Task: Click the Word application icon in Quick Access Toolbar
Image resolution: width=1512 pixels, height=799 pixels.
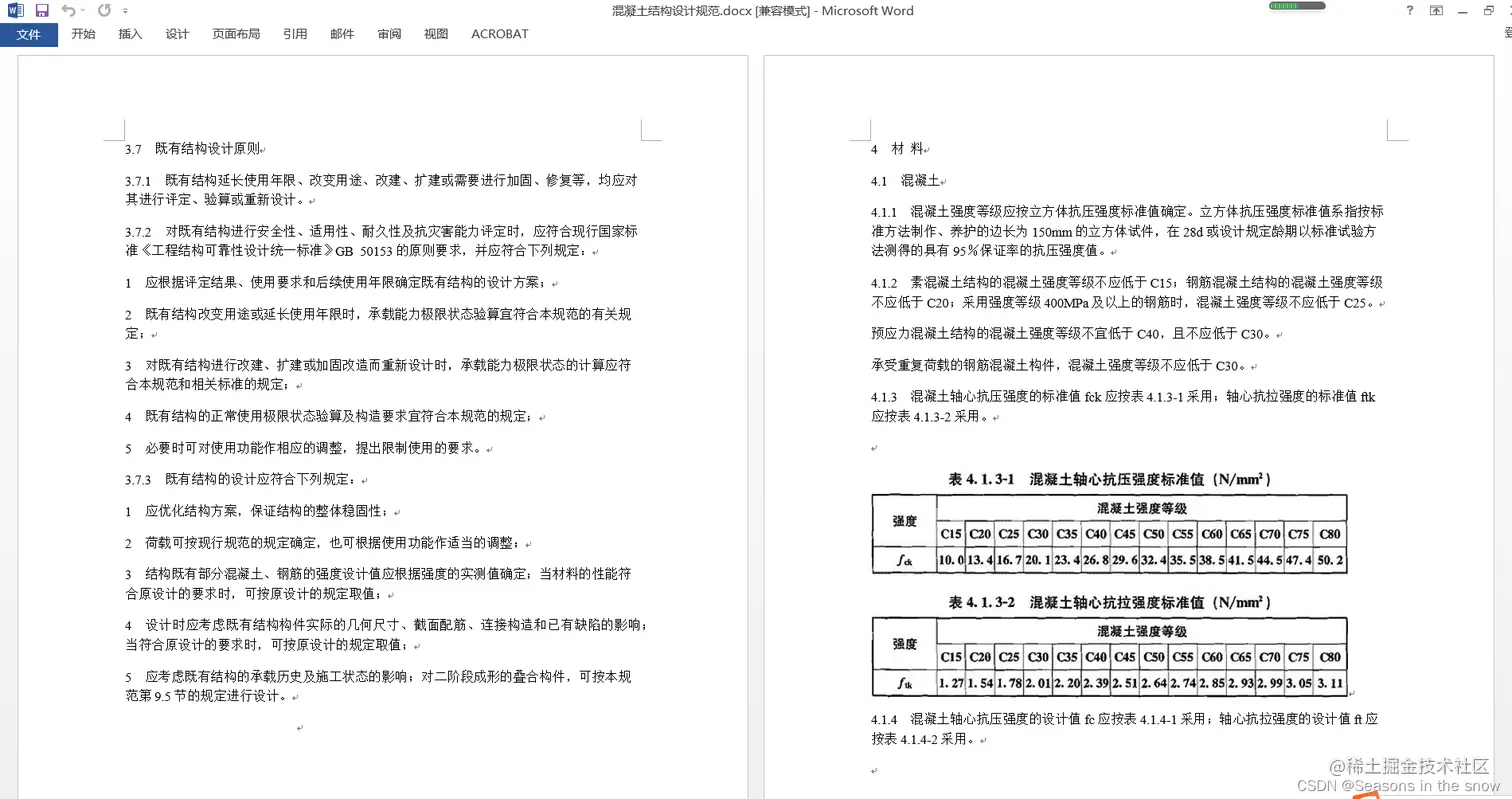Action: click(15, 10)
